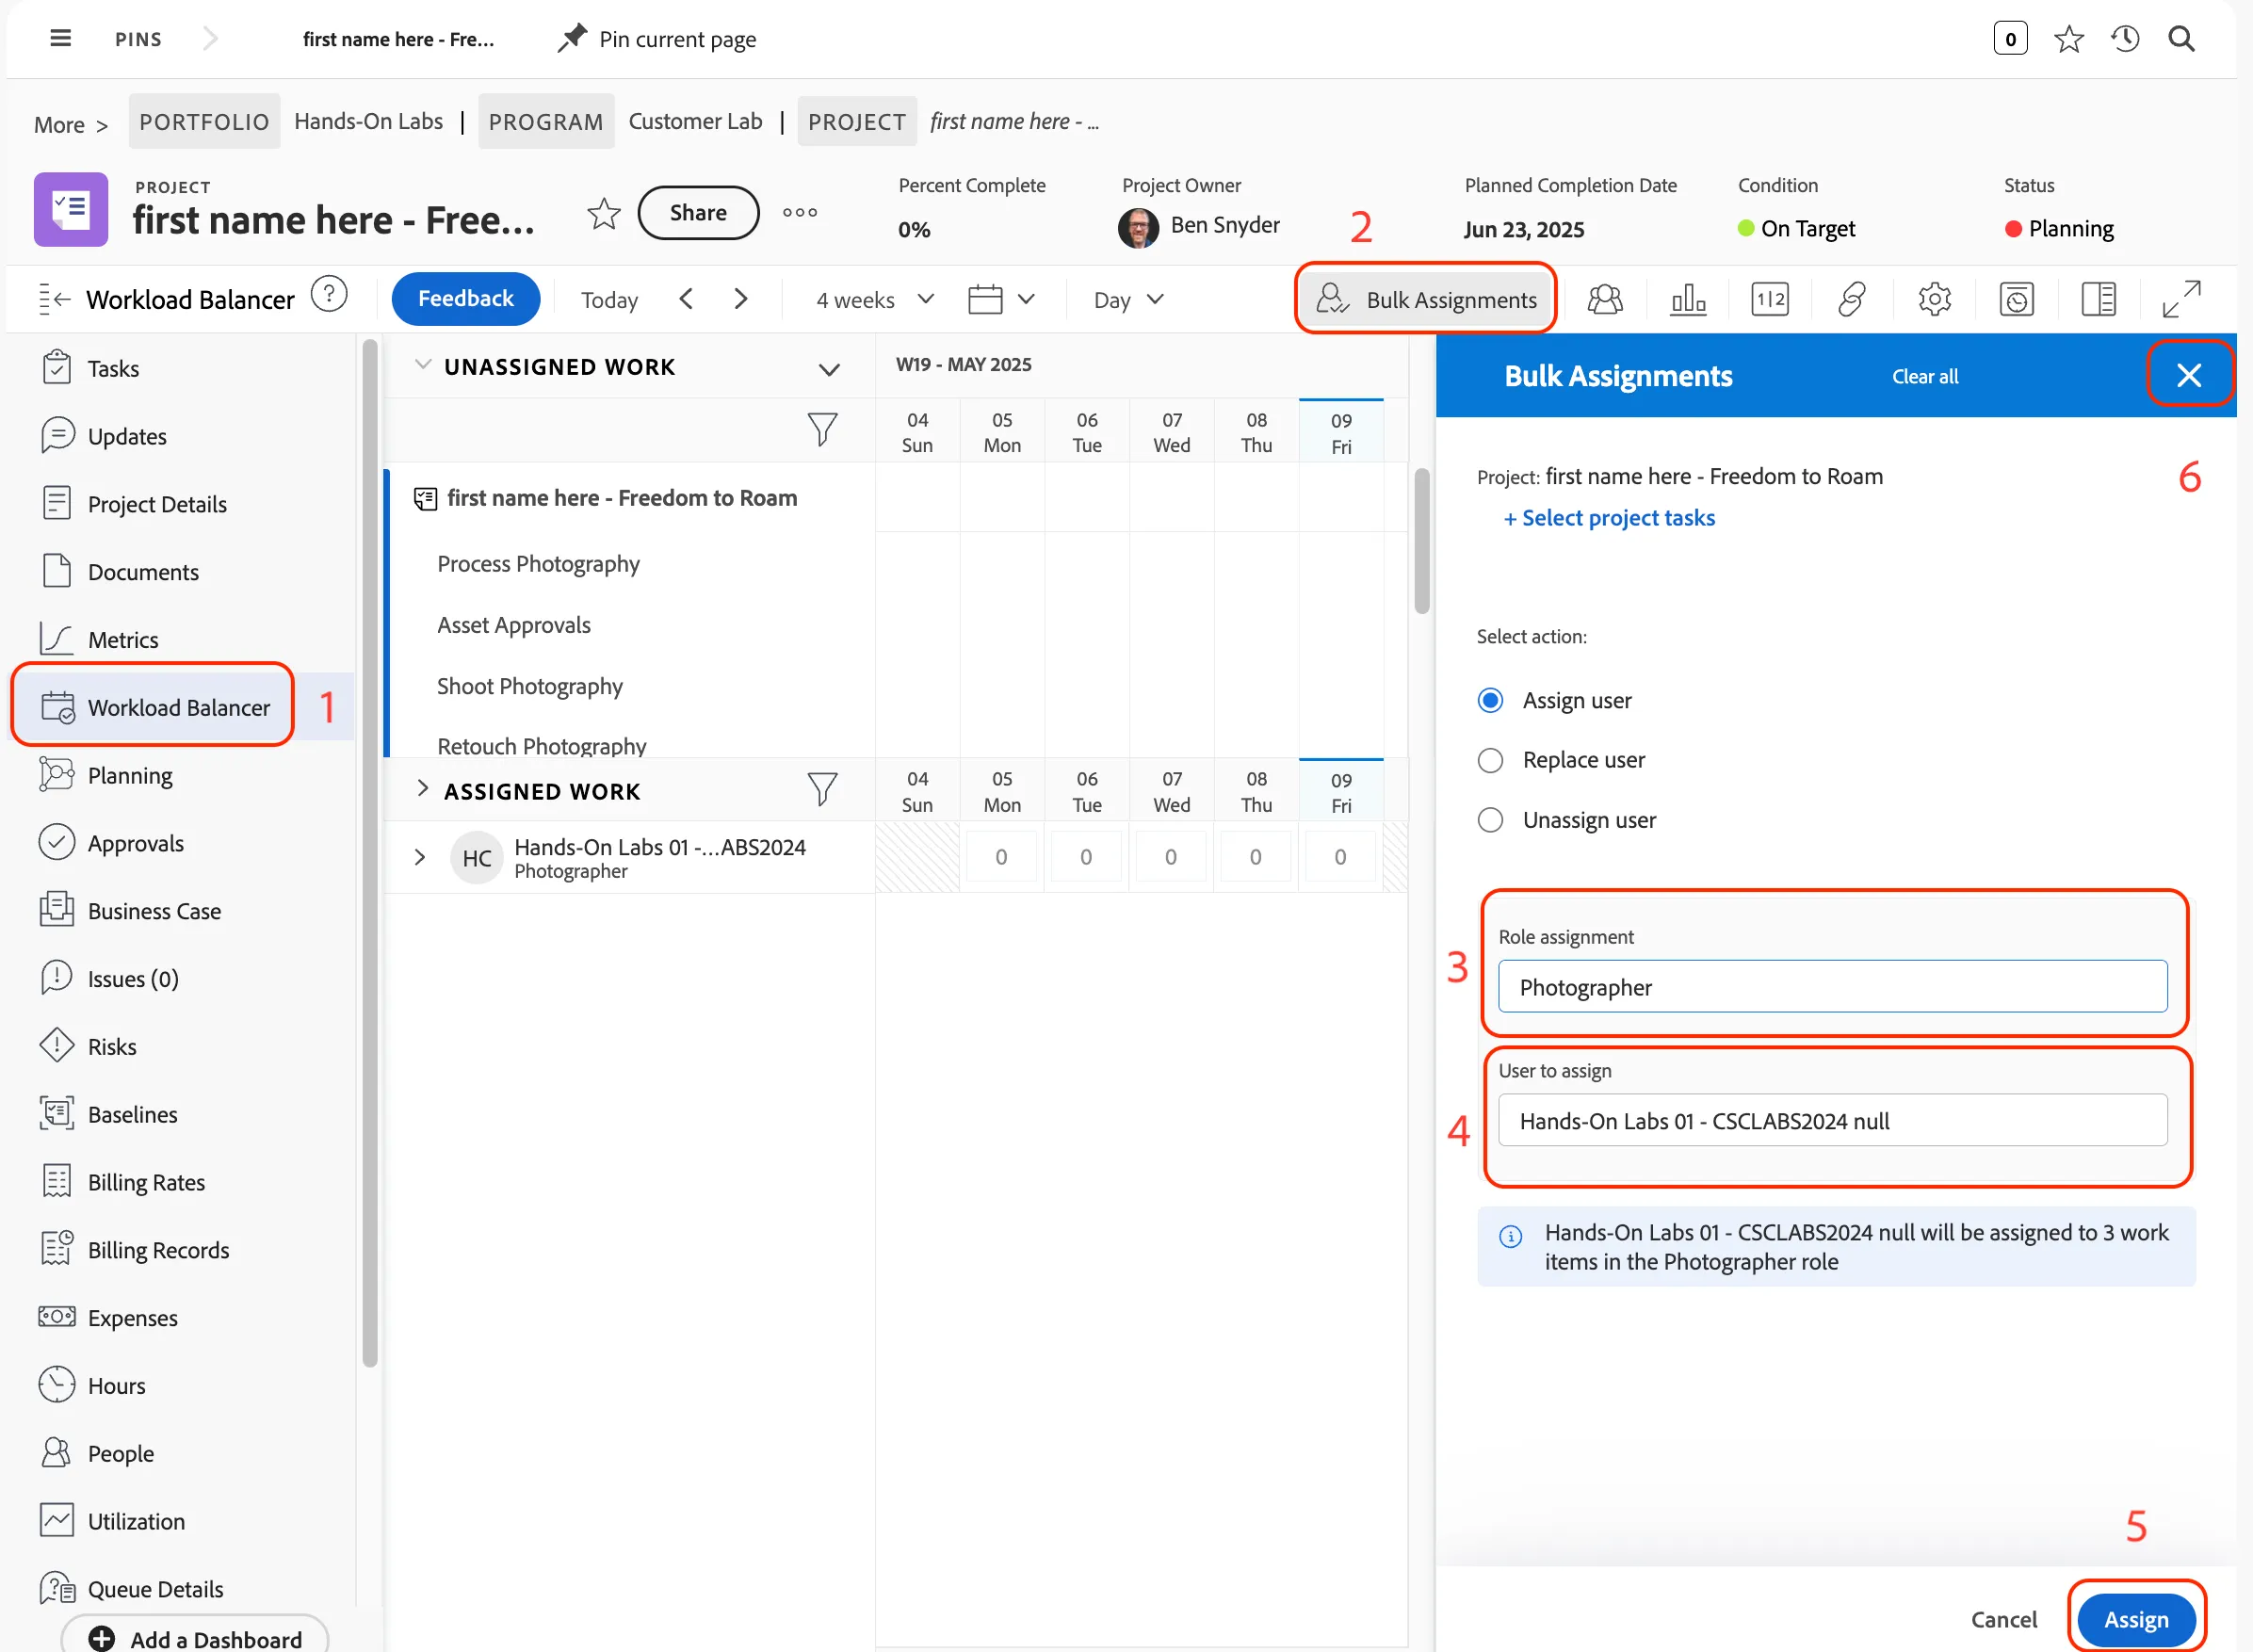This screenshot has width=2253, height=1652.
Task: Click the users group icon in toolbar
Action: (x=1604, y=299)
